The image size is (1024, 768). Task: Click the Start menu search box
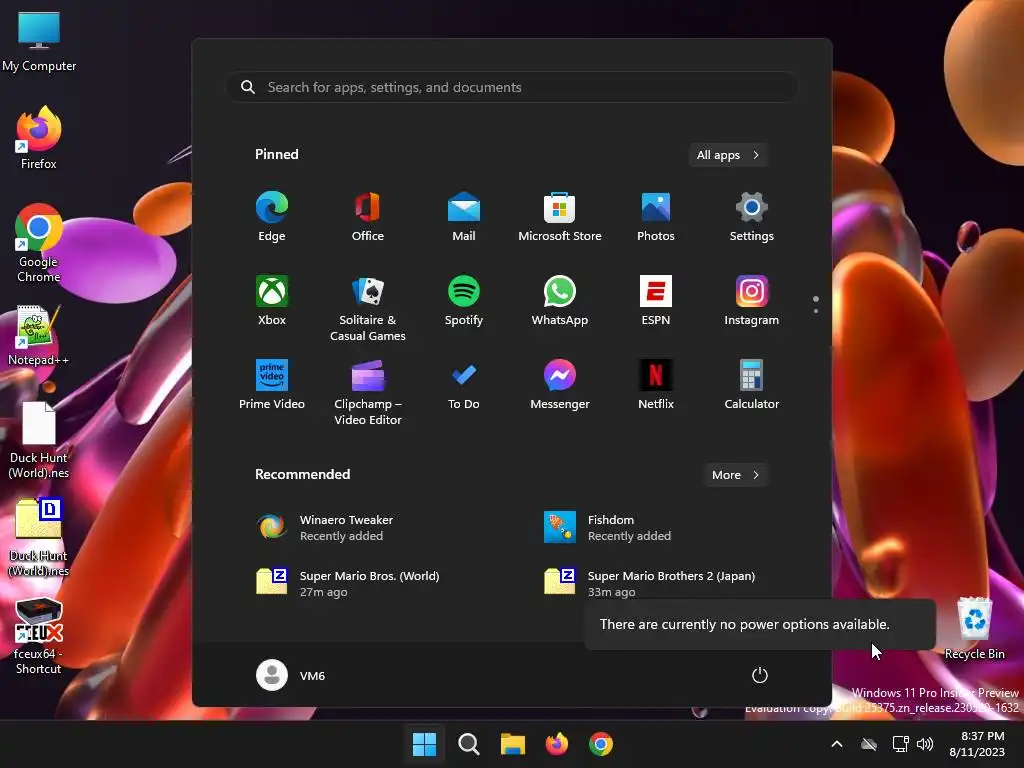pyautogui.click(x=512, y=87)
